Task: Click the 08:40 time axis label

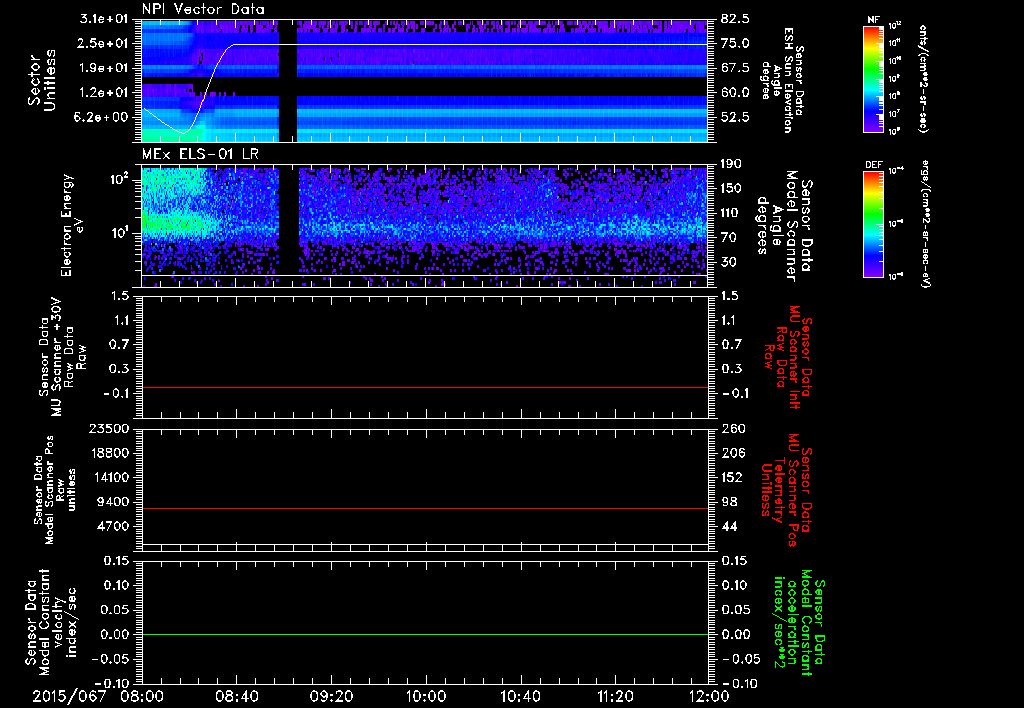Action: [x=236, y=696]
